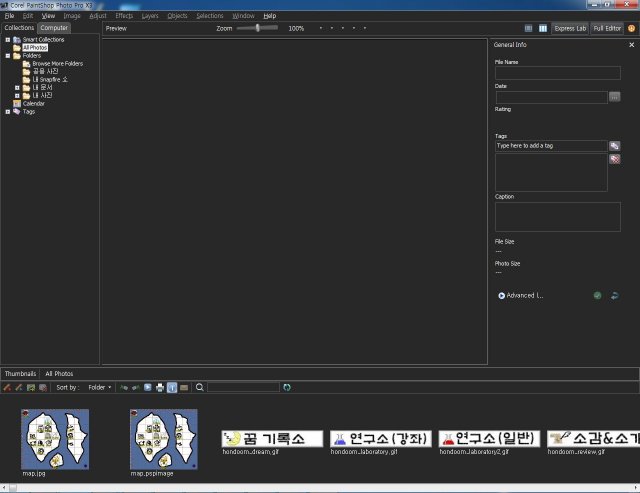Open the 내 Snapfire 쇼 folder
This screenshot has height=493, width=640.
click(50, 80)
